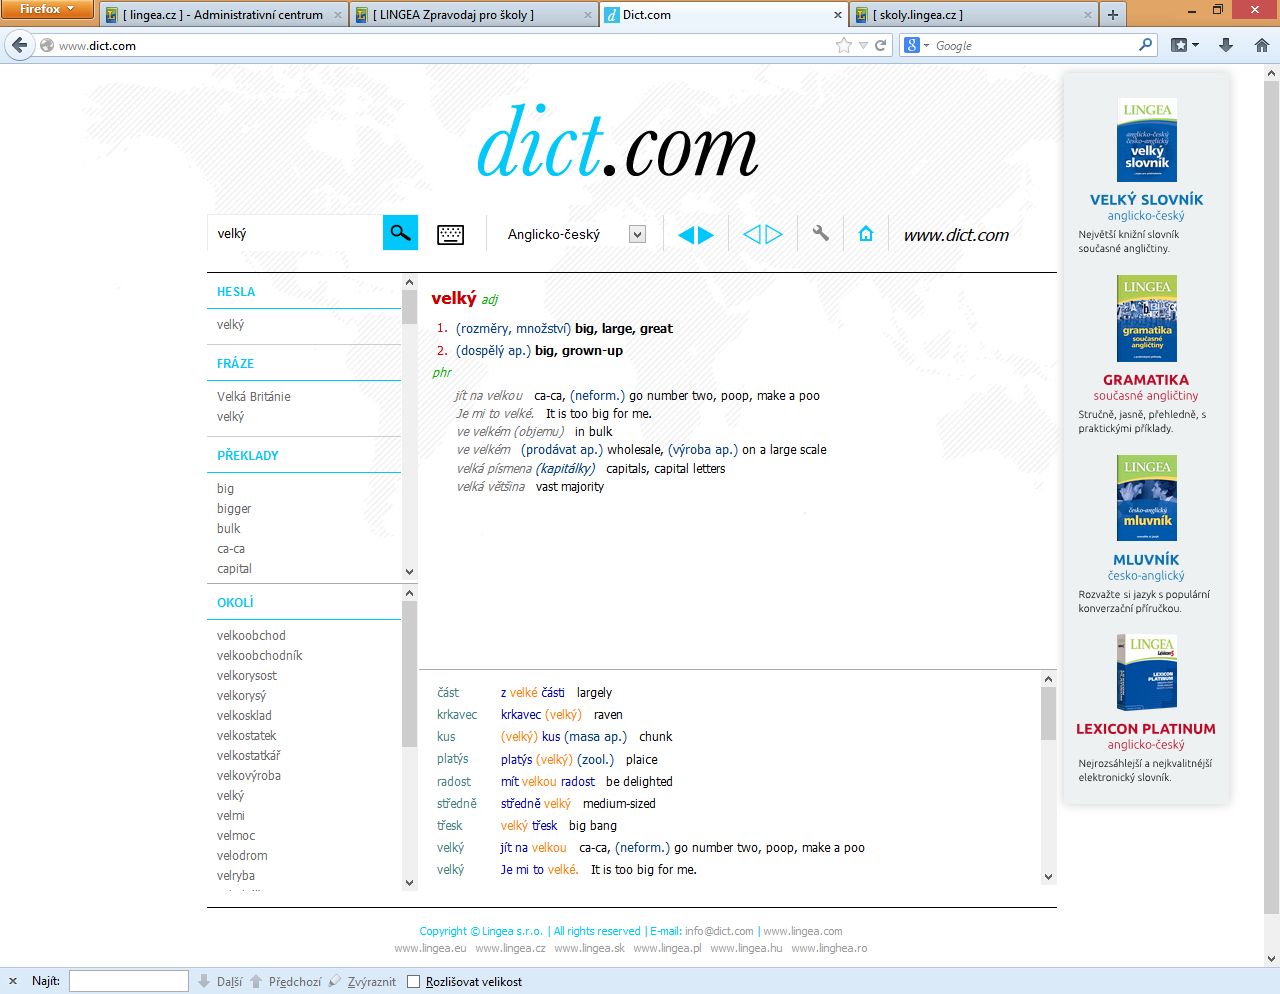
Task: Open the on-screen keyboard icon
Action: 451,234
